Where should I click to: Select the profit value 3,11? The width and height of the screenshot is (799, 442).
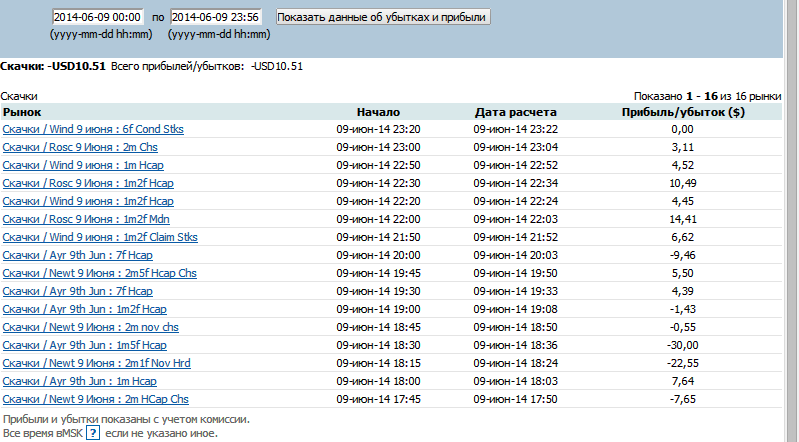683,147
